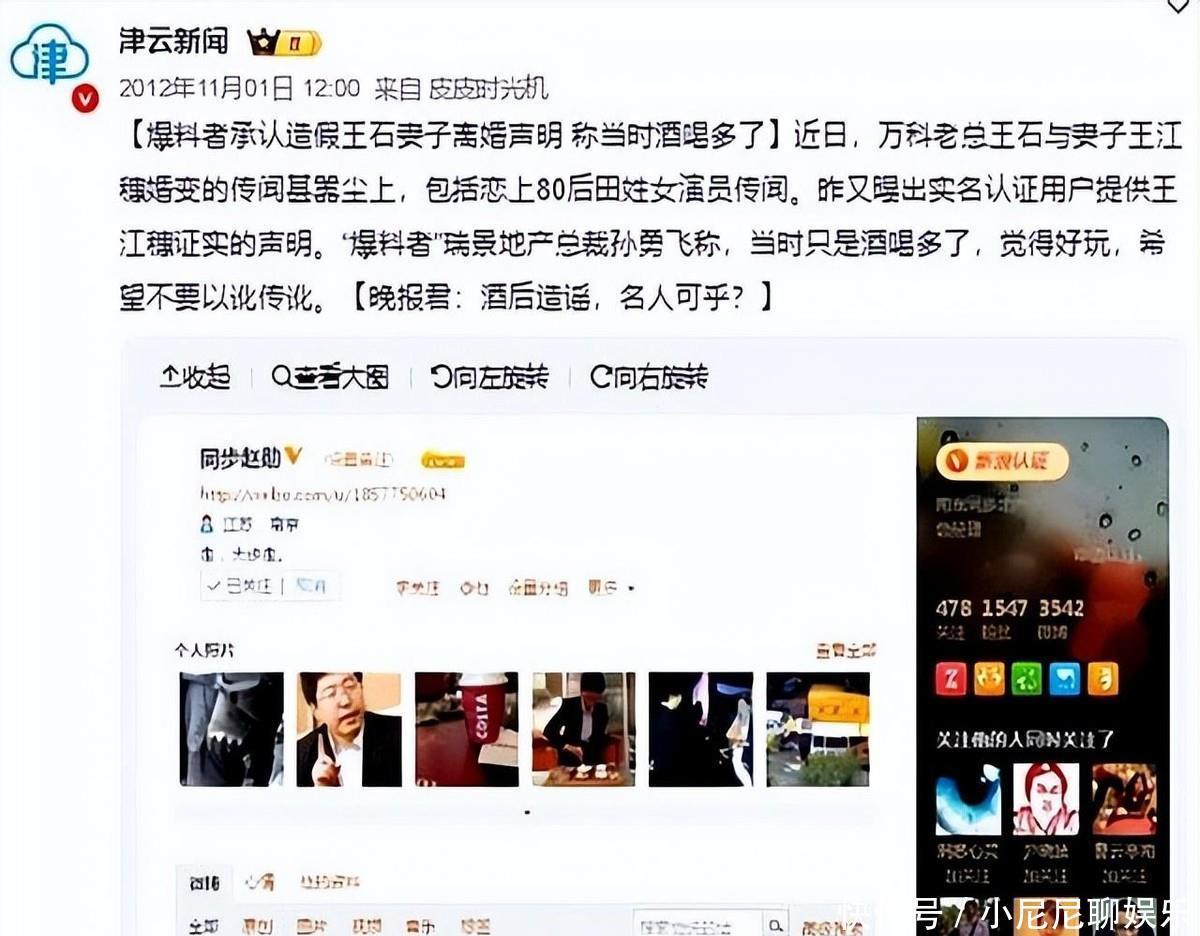Image resolution: width=1200 pixels, height=936 pixels.
Task: Toggle the 已关注 follow button
Action: [241, 586]
